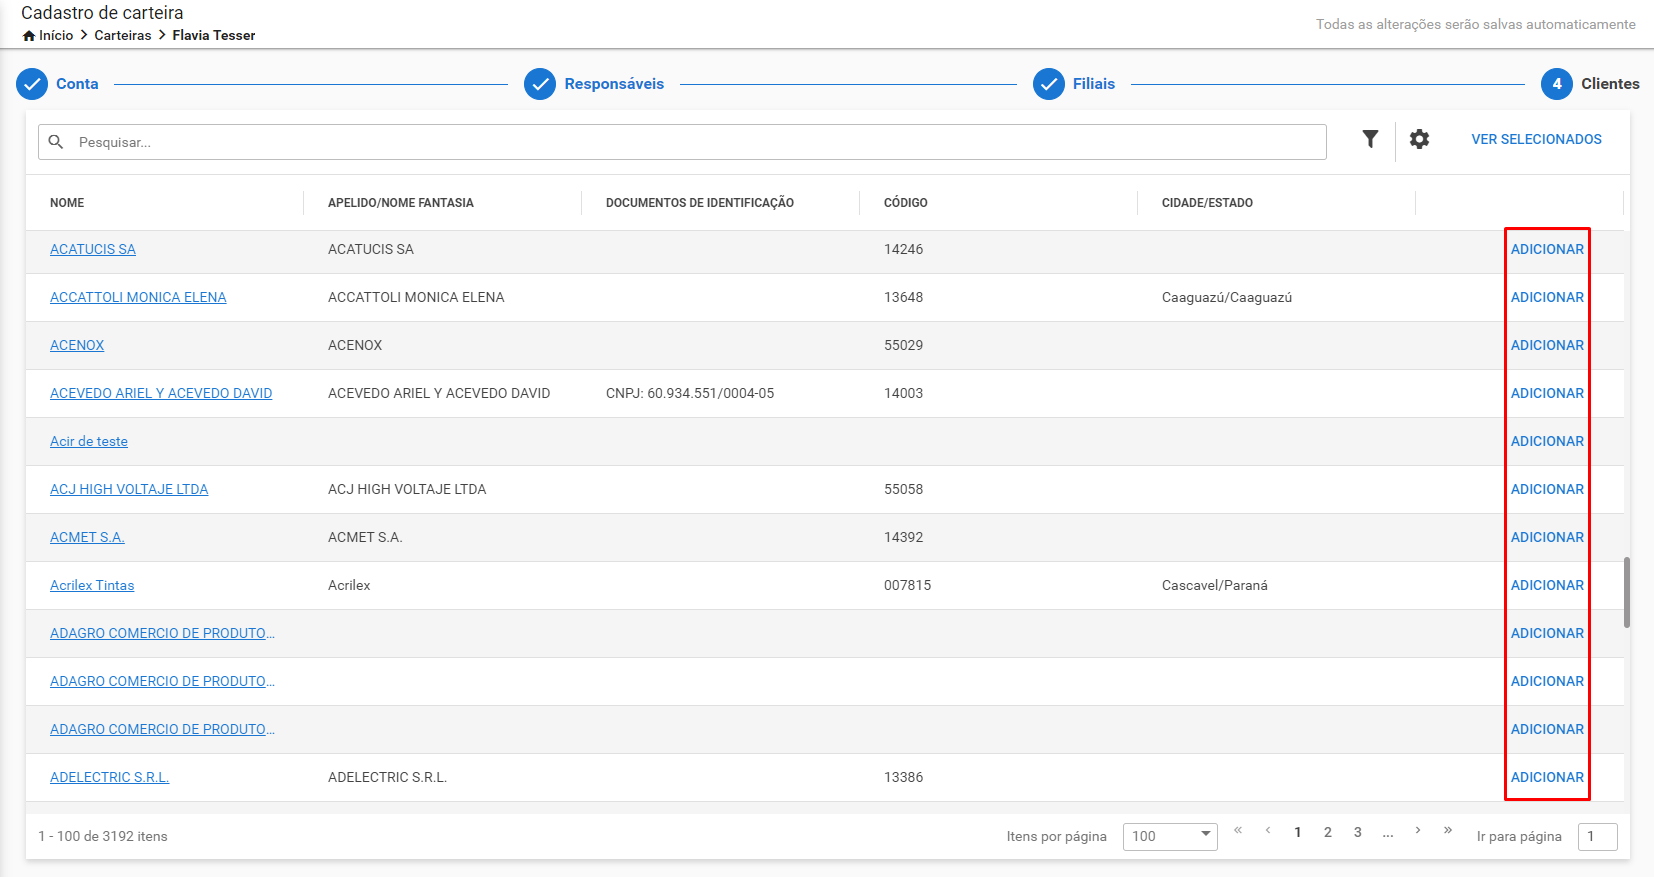
Task: Add ACCATTOLI MONICA ELENA with ADICIONAR
Action: point(1547,297)
